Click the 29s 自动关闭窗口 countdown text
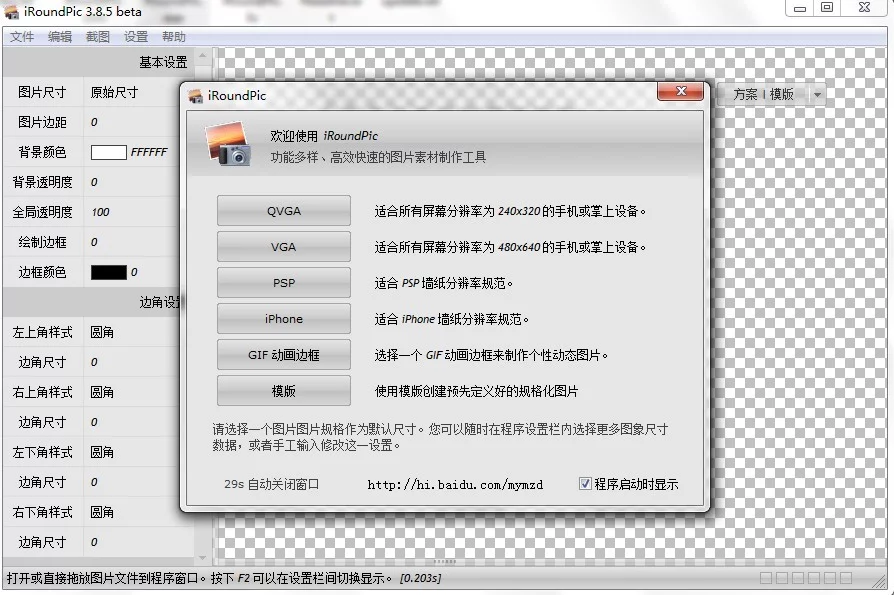Image resolution: width=894 pixels, height=595 pixels. click(x=271, y=484)
